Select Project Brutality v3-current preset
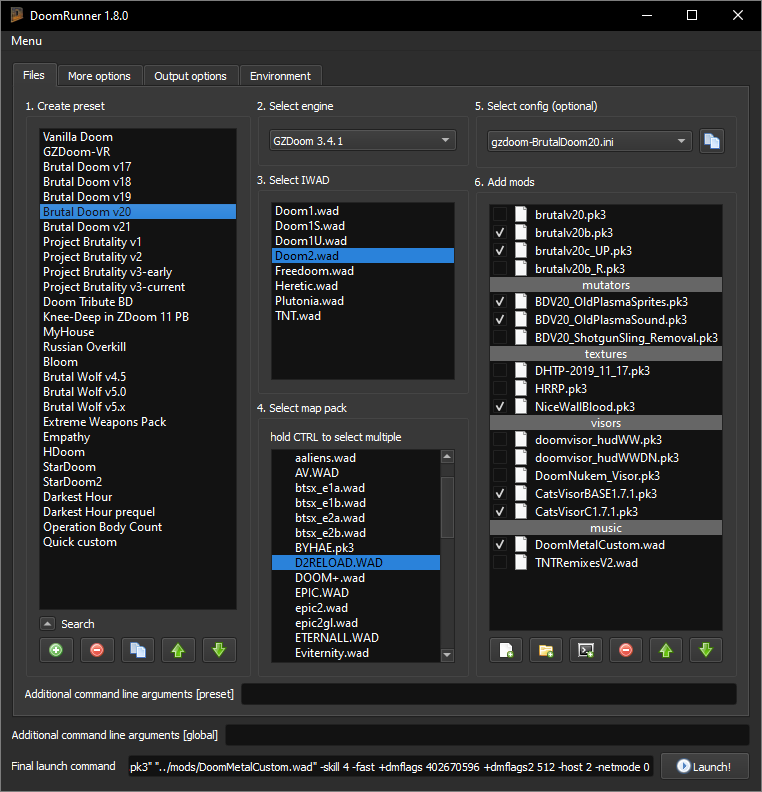Screen dimensions: 762x792 138,286
